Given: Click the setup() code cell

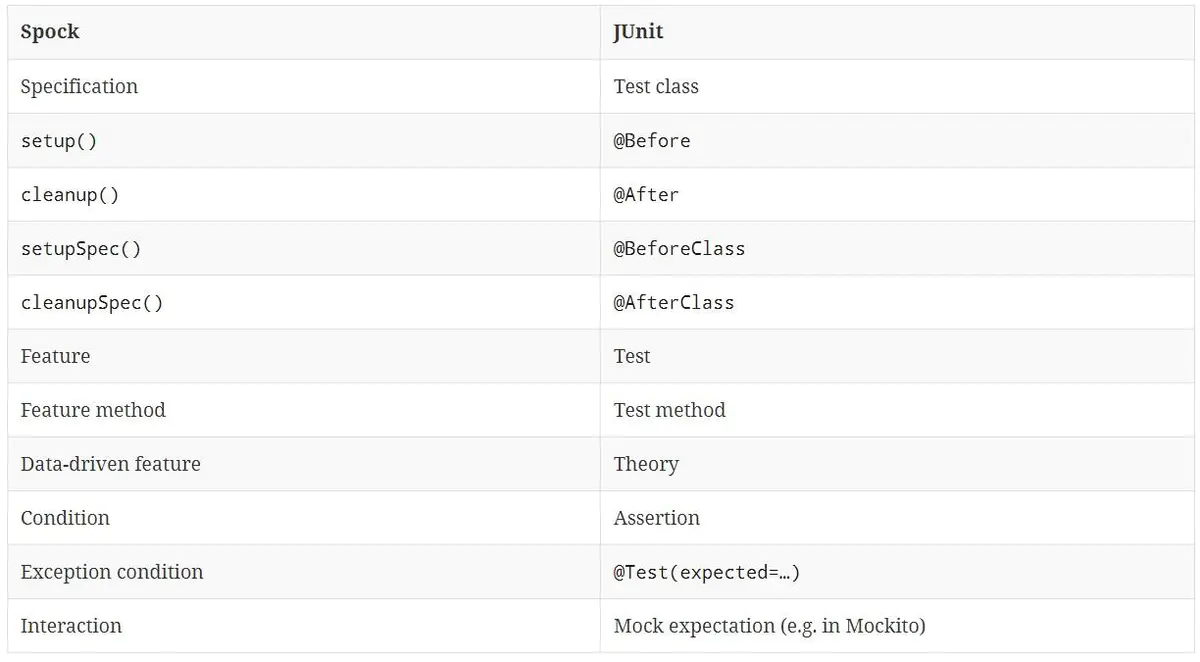Looking at the screenshot, I should click(x=59, y=140).
